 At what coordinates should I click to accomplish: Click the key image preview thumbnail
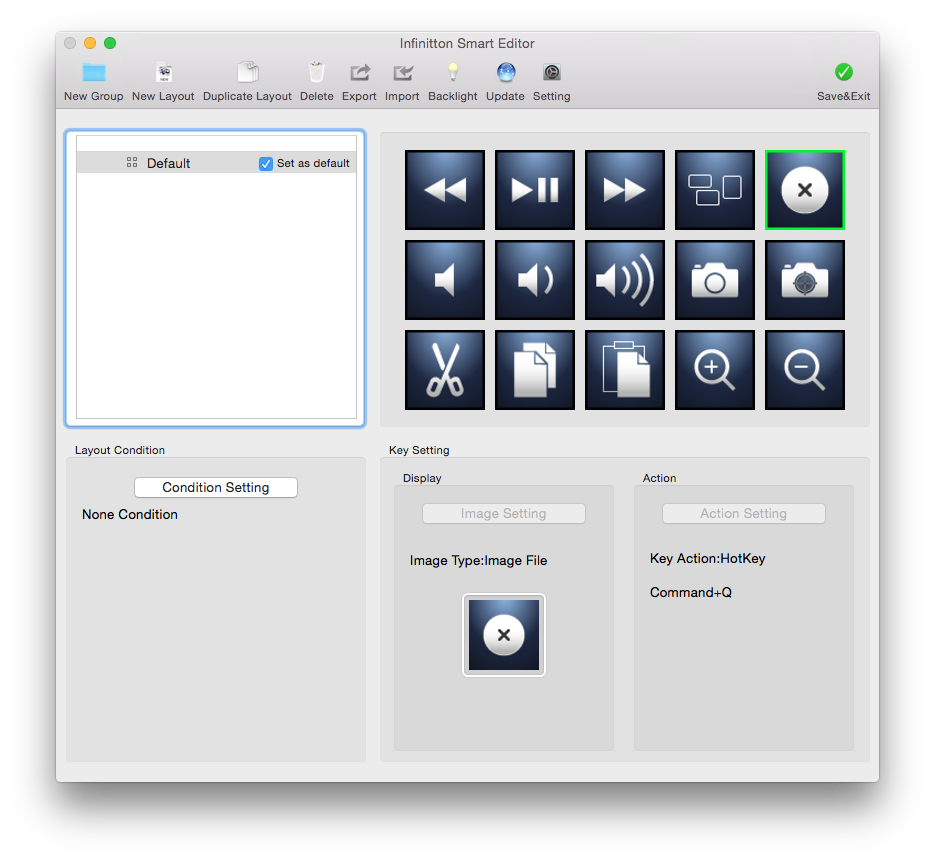pos(504,635)
